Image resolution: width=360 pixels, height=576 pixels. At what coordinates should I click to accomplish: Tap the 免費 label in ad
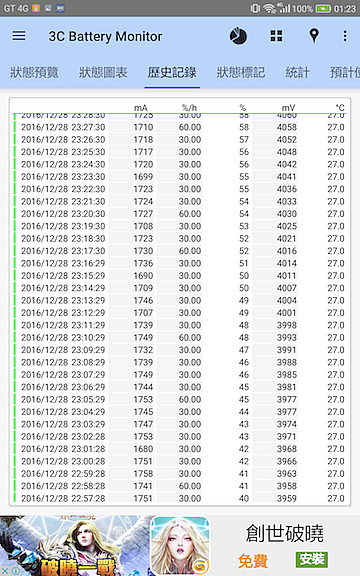click(x=253, y=561)
